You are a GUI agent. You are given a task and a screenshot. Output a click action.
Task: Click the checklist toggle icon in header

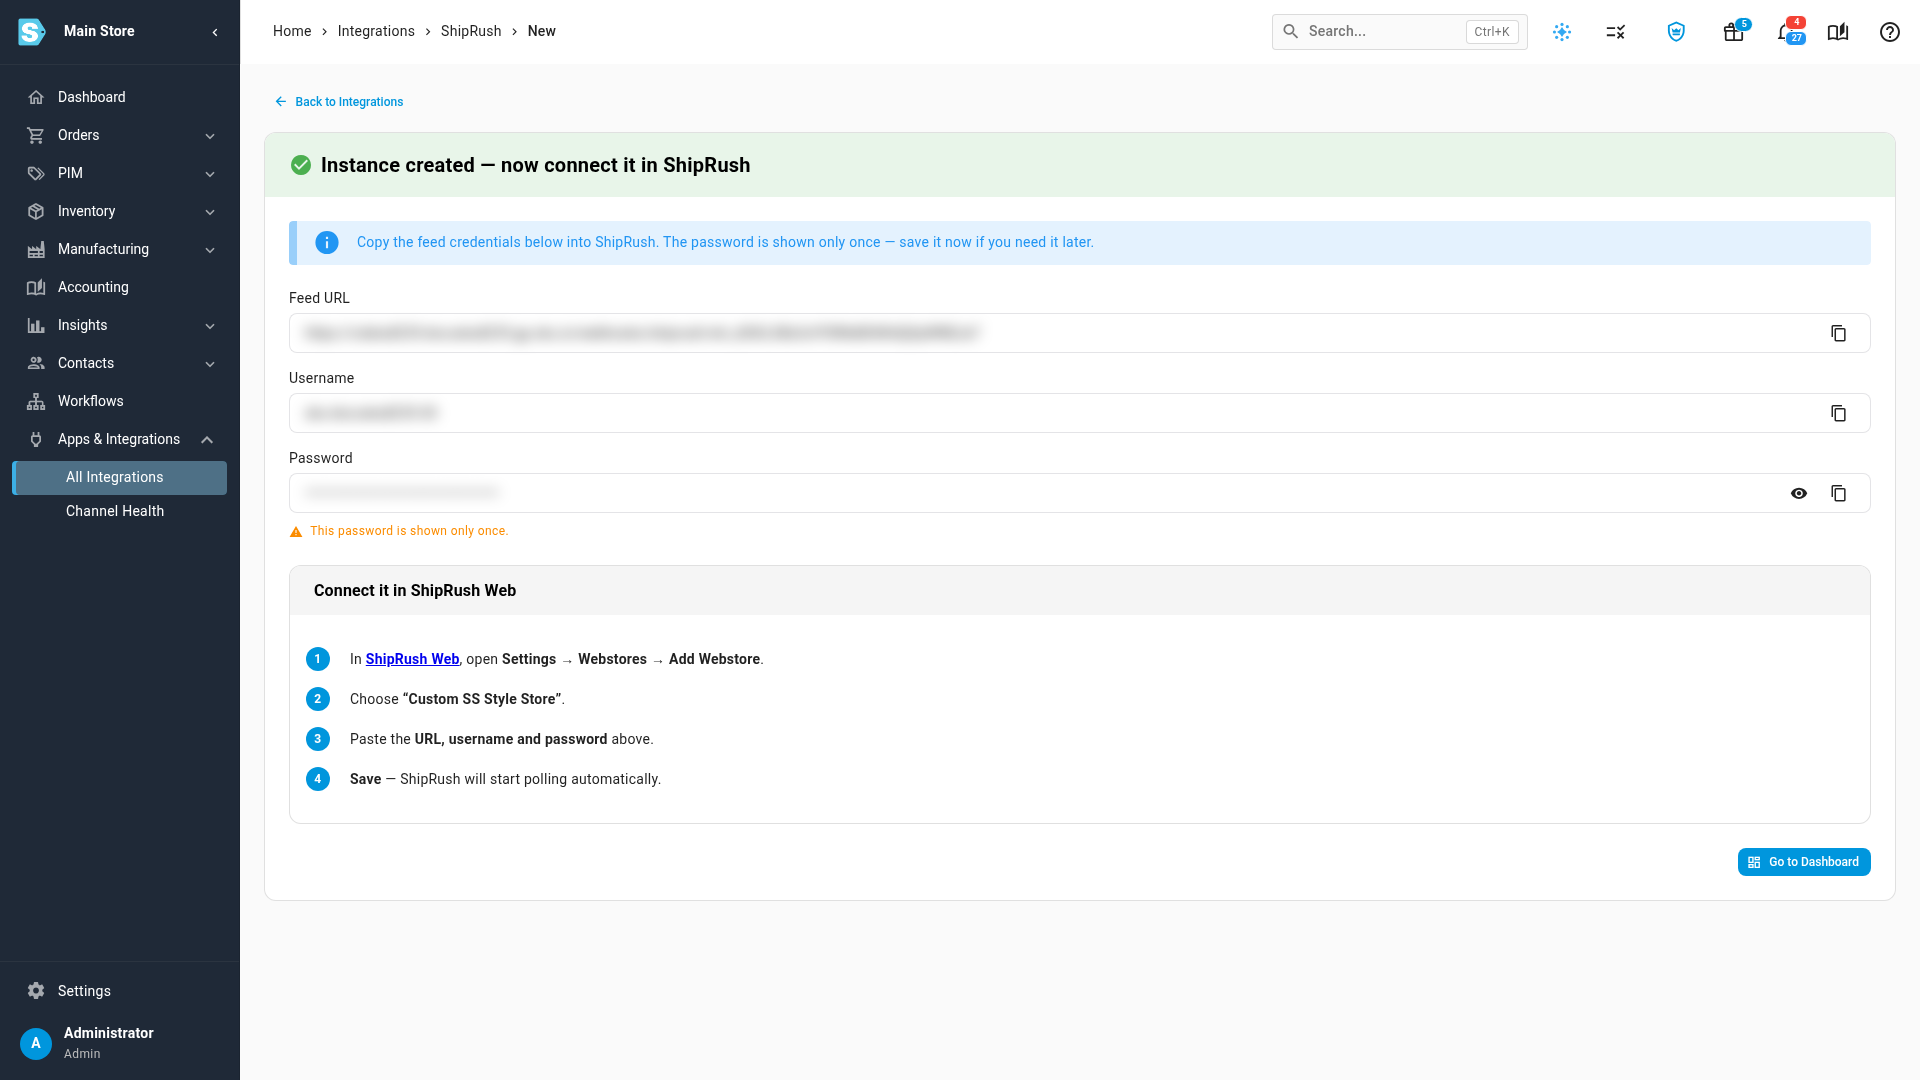[x=1616, y=32]
